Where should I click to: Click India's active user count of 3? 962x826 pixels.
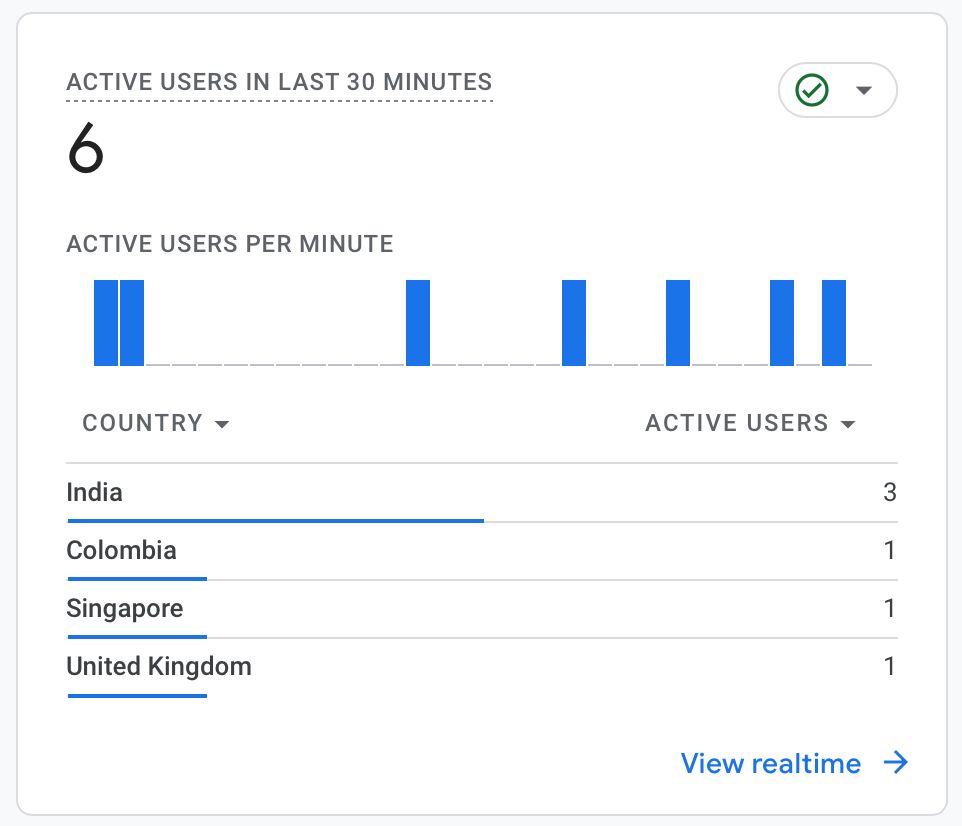pyautogui.click(x=889, y=492)
